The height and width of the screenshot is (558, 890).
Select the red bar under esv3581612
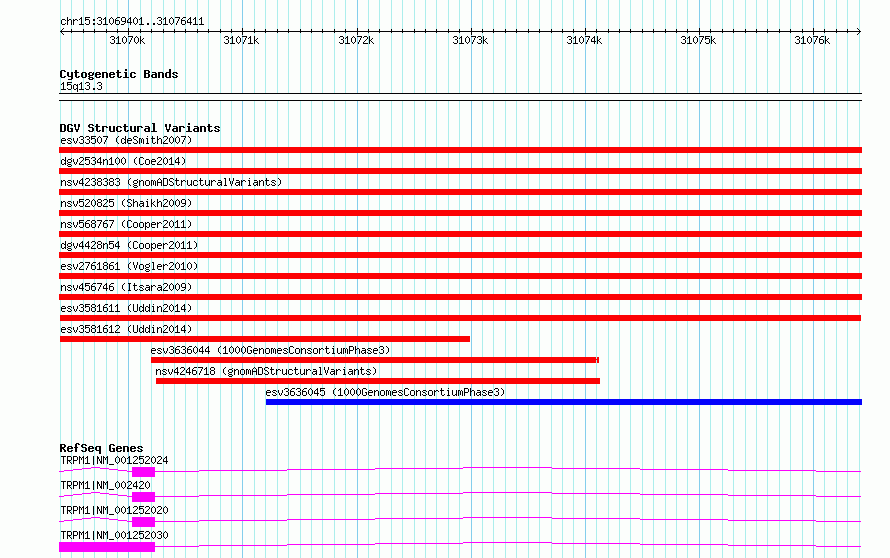point(265,339)
